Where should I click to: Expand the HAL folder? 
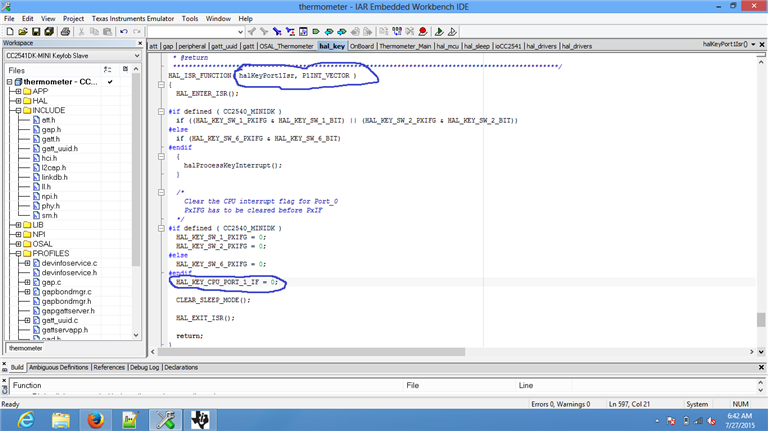(19, 101)
